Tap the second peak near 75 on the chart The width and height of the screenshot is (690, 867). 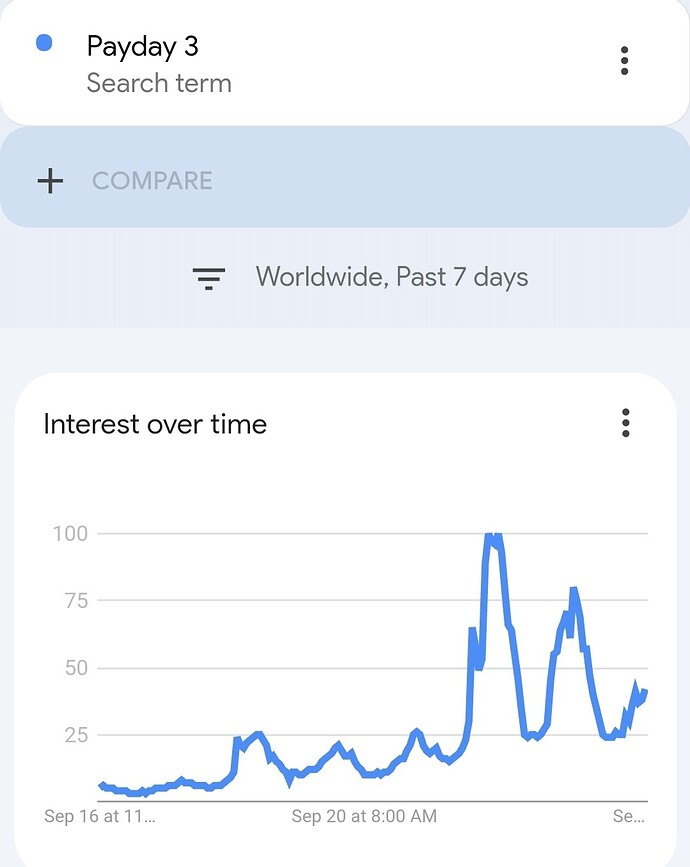click(573, 590)
